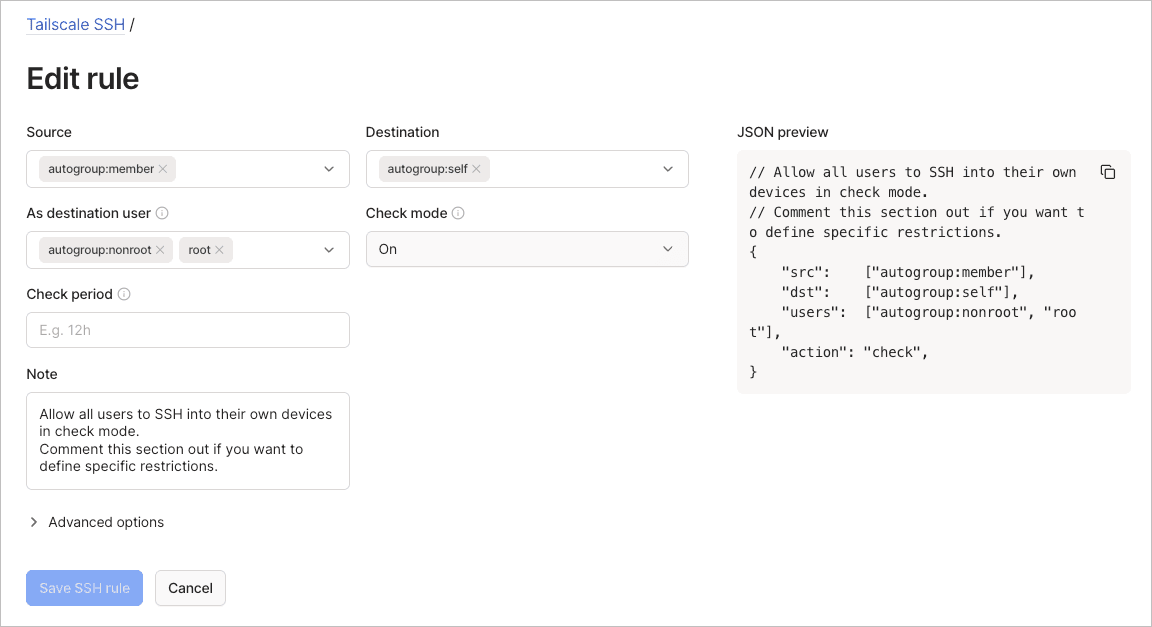Click the JSON preview panel
The image size is (1152, 627).
tap(933, 271)
